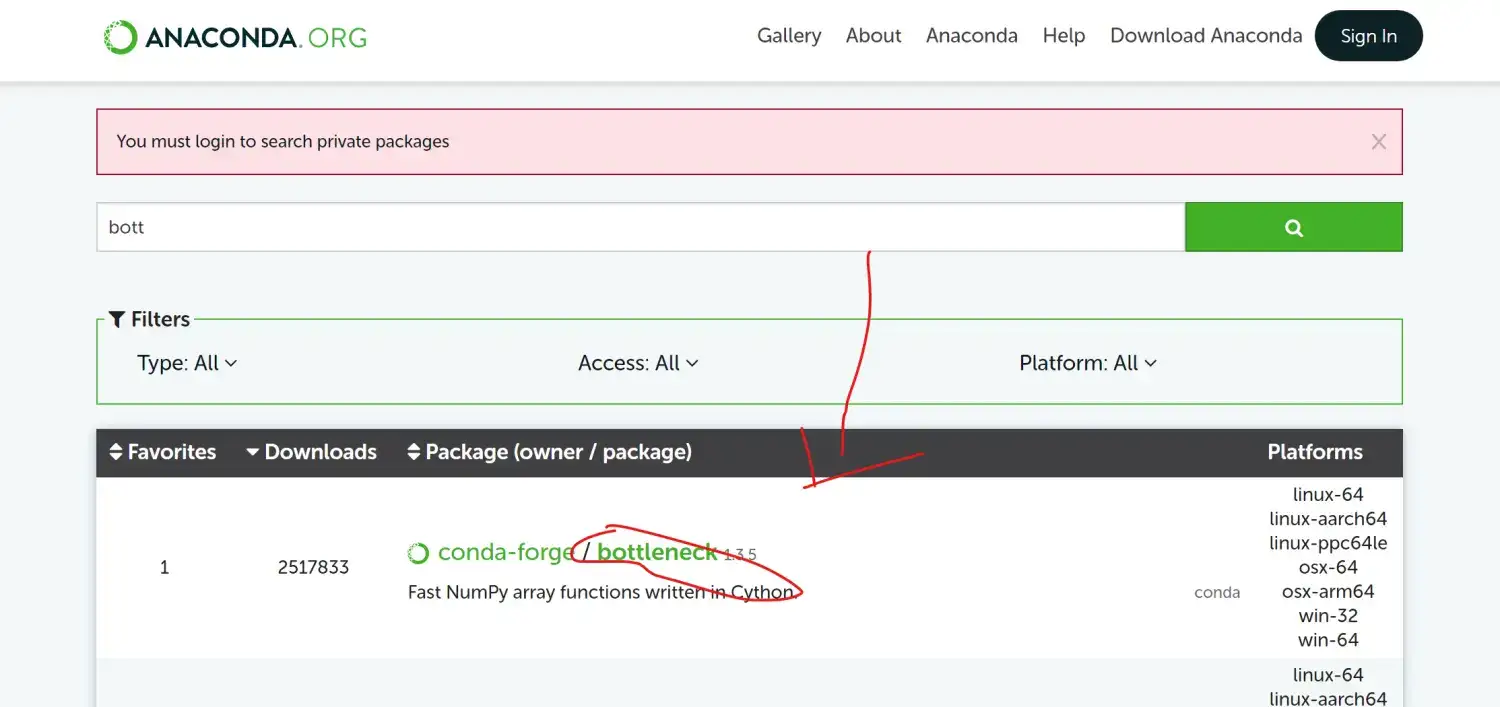The height and width of the screenshot is (707, 1500).
Task: Sort by Downloads column
Action: click(311, 452)
